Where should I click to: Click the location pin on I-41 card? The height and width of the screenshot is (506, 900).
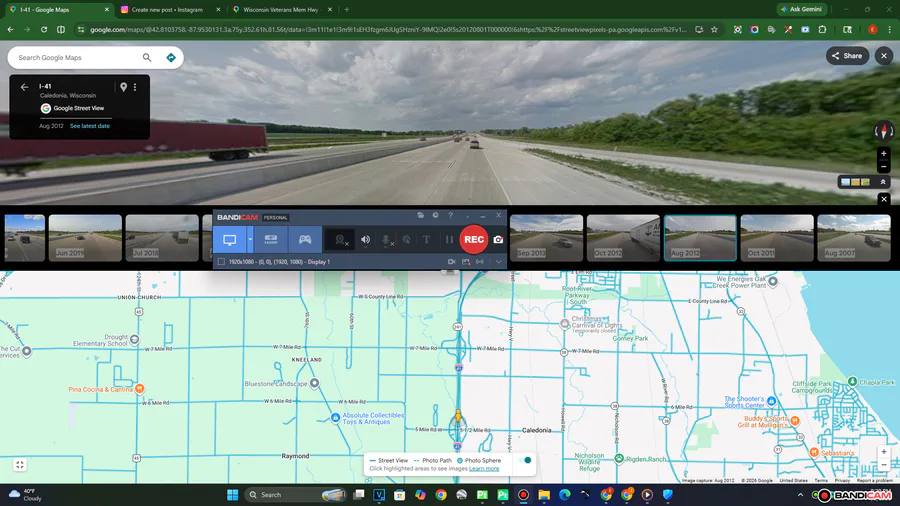tap(123, 87)
